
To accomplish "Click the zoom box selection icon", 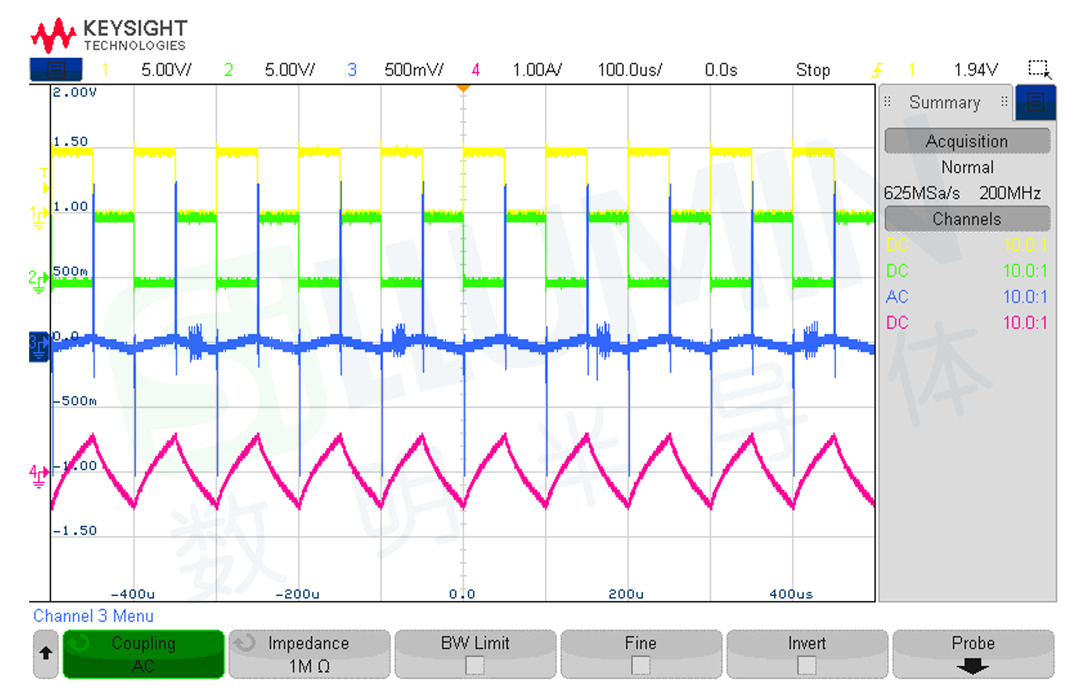I will pos(1039,69).
